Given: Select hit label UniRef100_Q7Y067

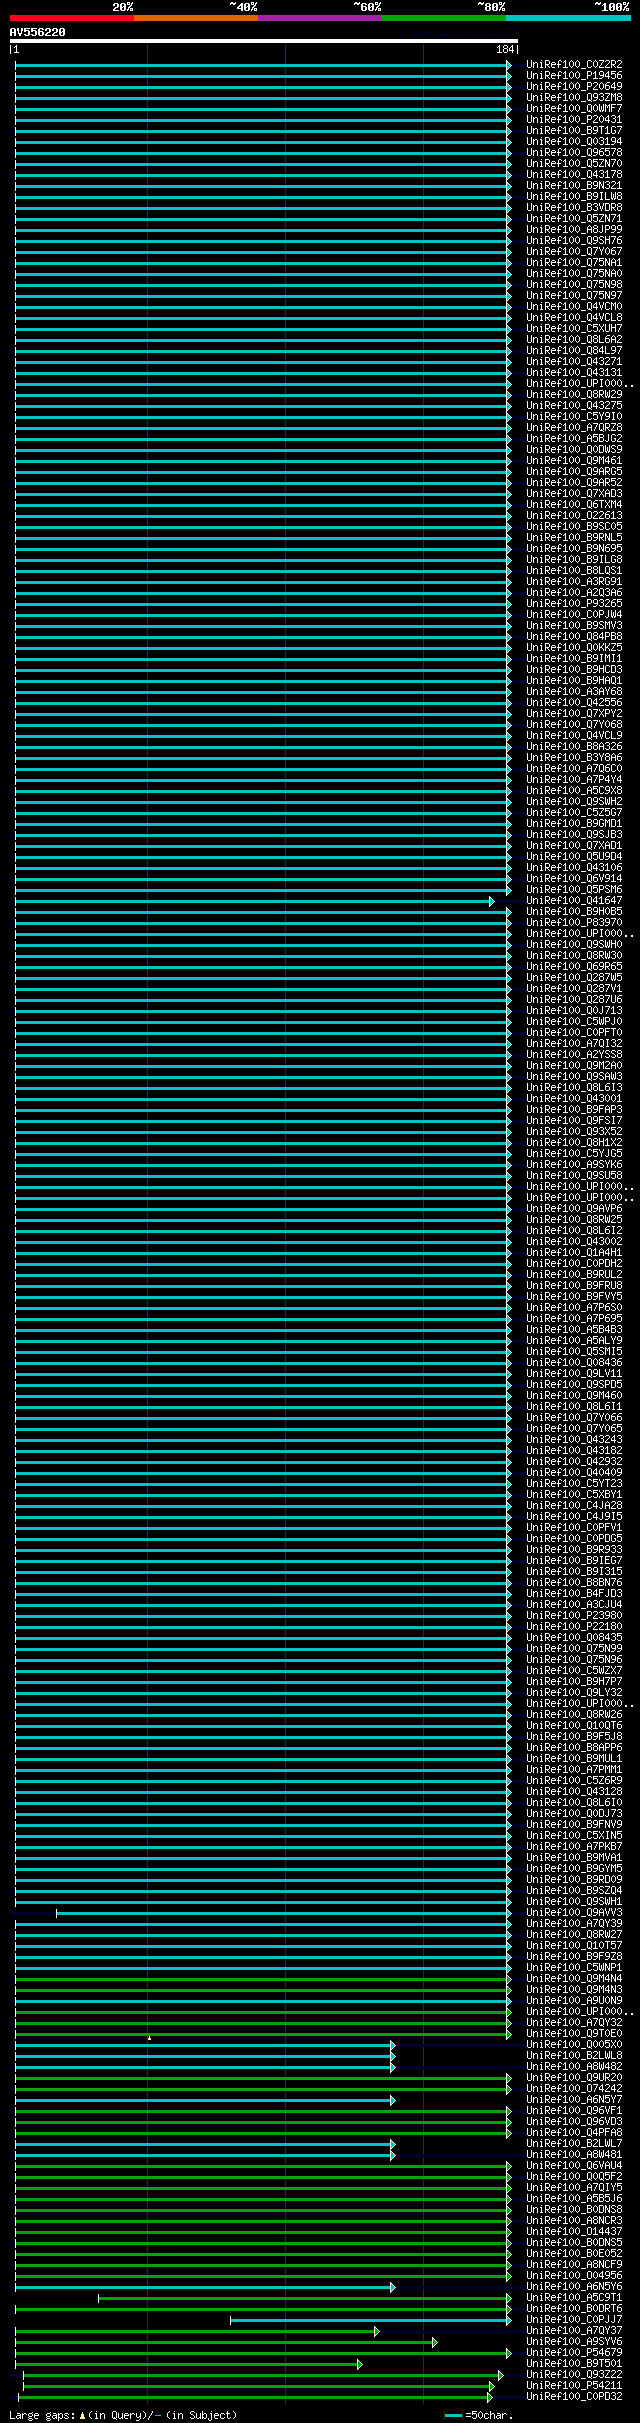Looking at the screenshot, I should [x=574, y=252].
